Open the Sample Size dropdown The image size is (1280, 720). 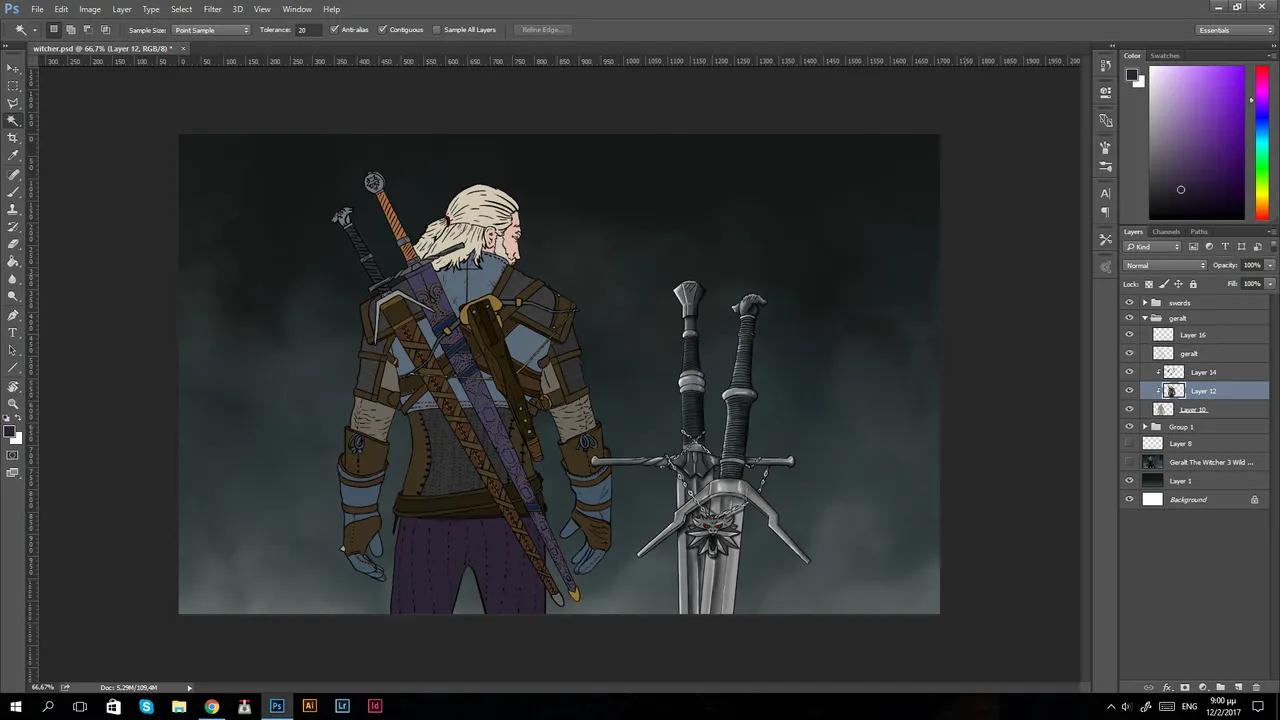coord(211,30)
